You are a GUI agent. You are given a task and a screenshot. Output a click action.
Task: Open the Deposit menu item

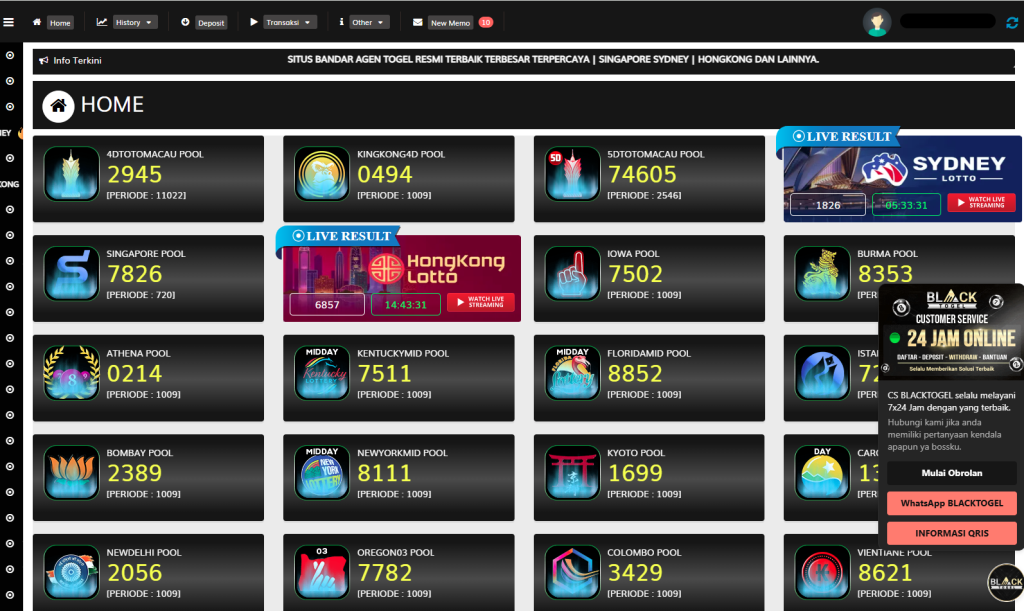[211, 23]
